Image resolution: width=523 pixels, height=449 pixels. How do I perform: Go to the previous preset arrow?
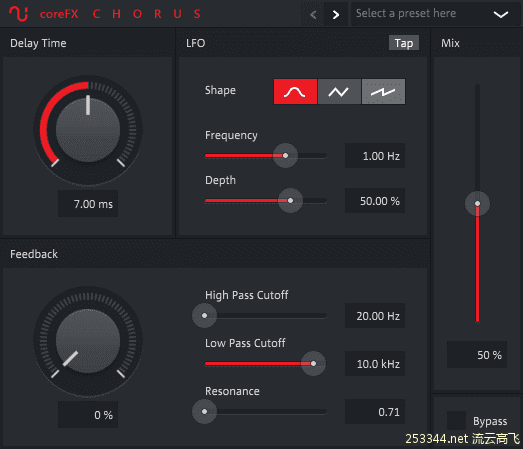(313, 14)
